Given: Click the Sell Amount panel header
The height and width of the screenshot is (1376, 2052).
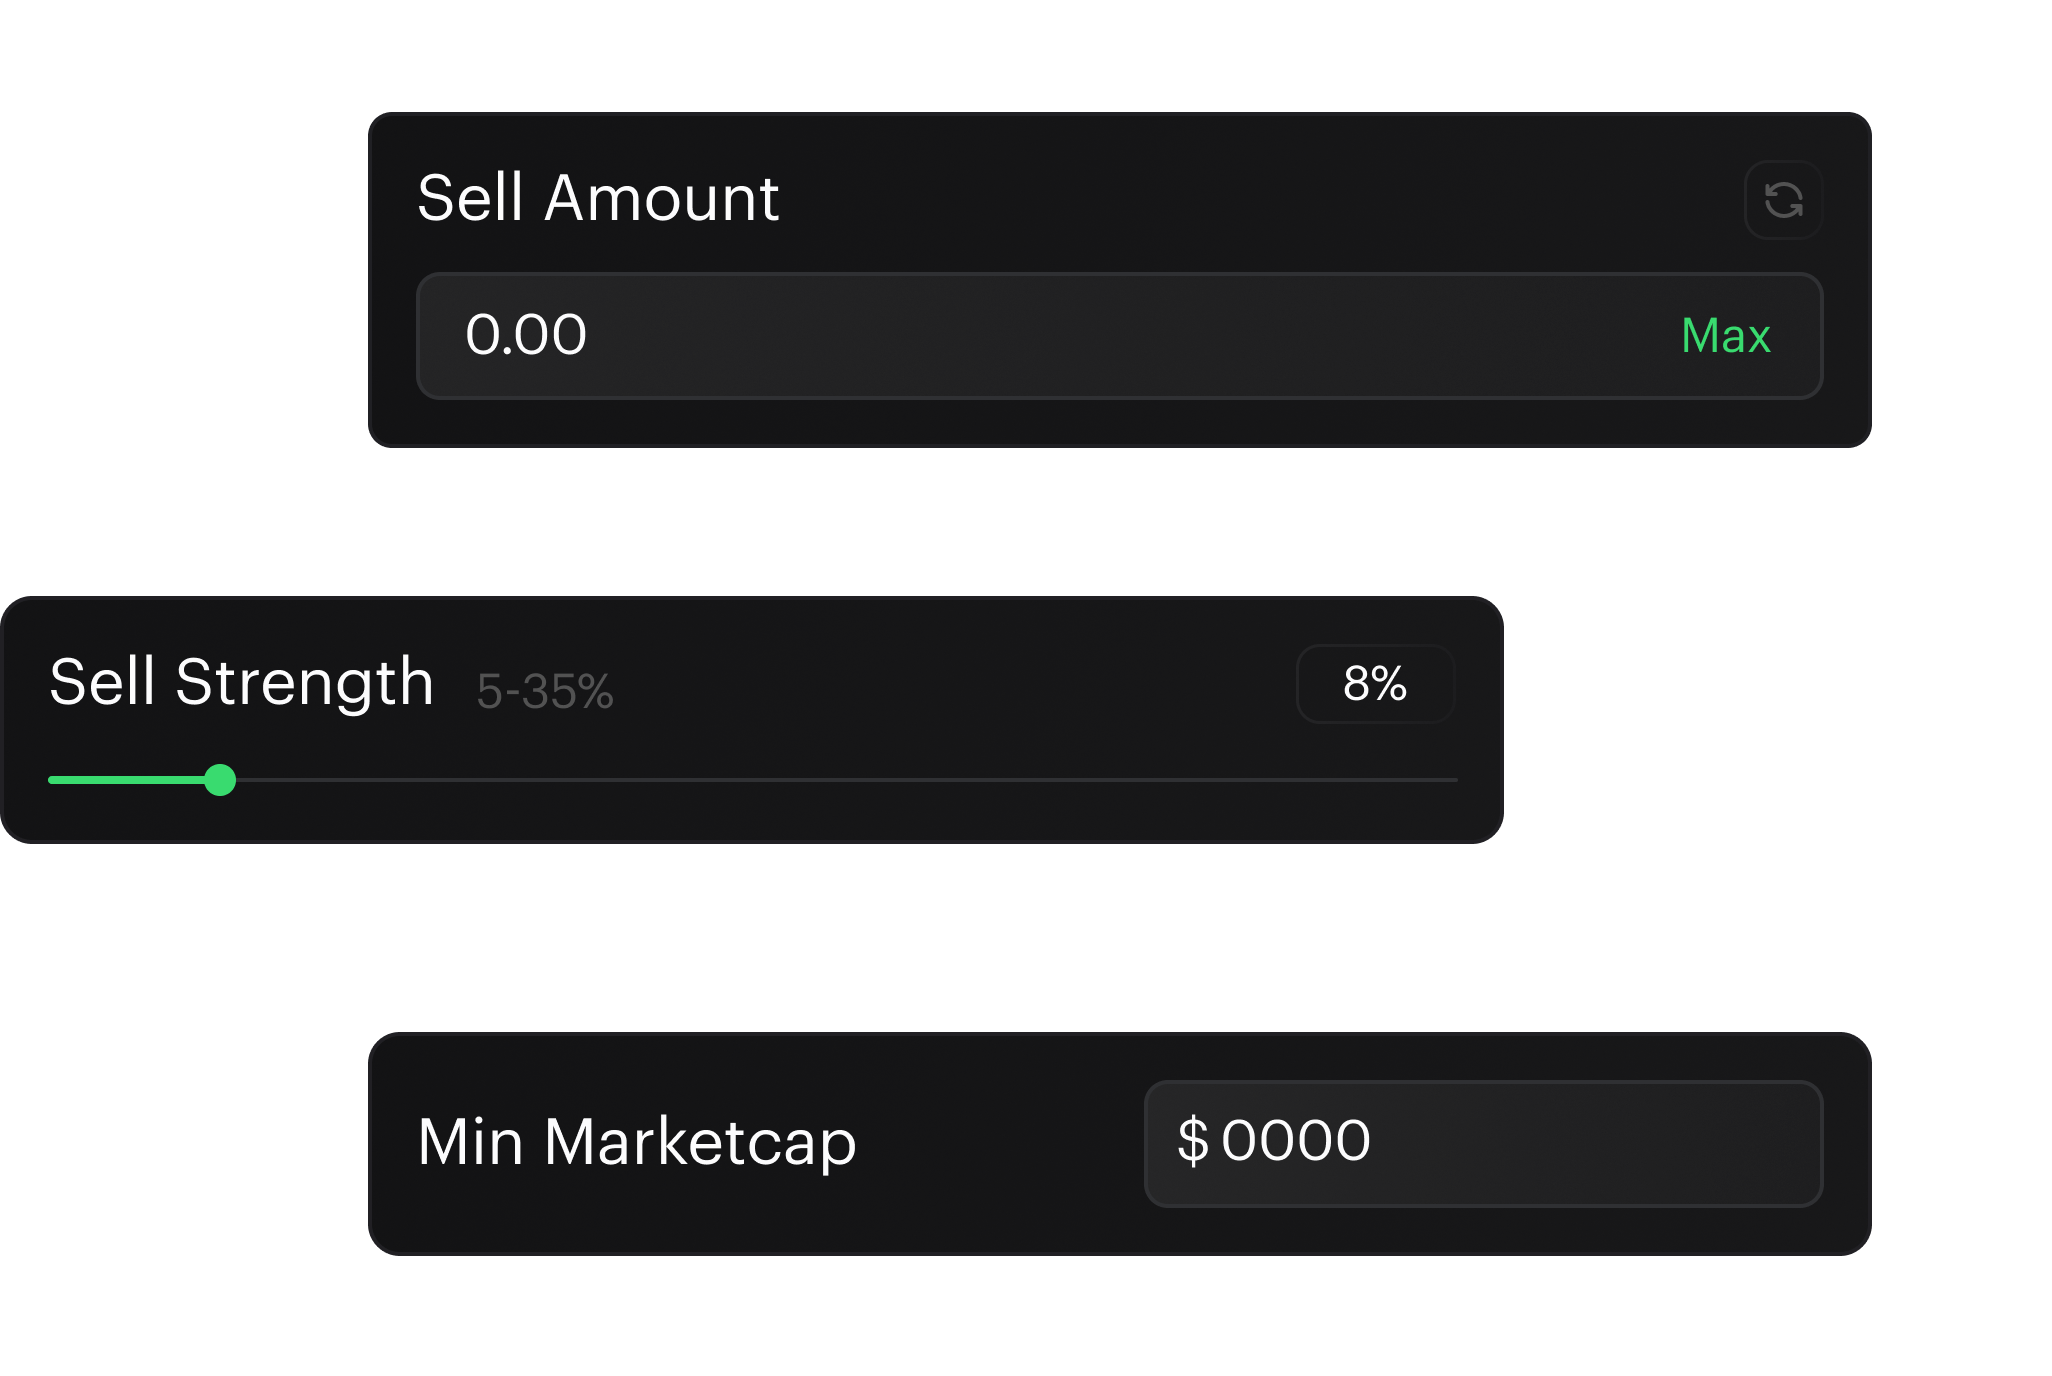Looking at the screenshot, I should click(597, 198).
